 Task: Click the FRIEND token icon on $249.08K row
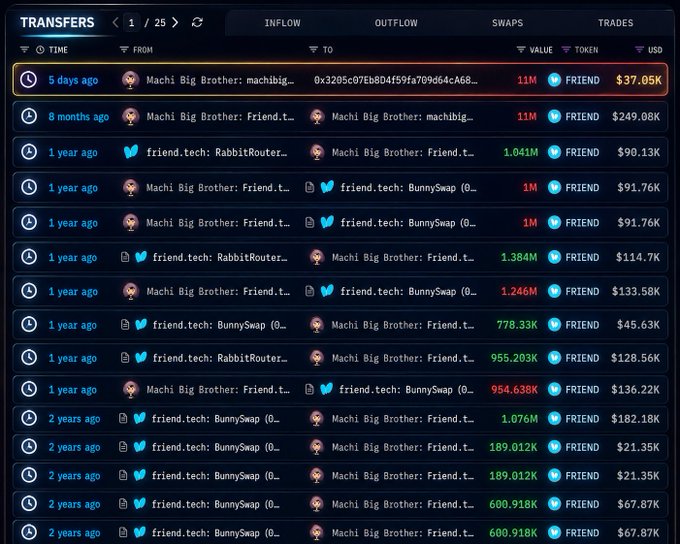click(x=554, y=116)
